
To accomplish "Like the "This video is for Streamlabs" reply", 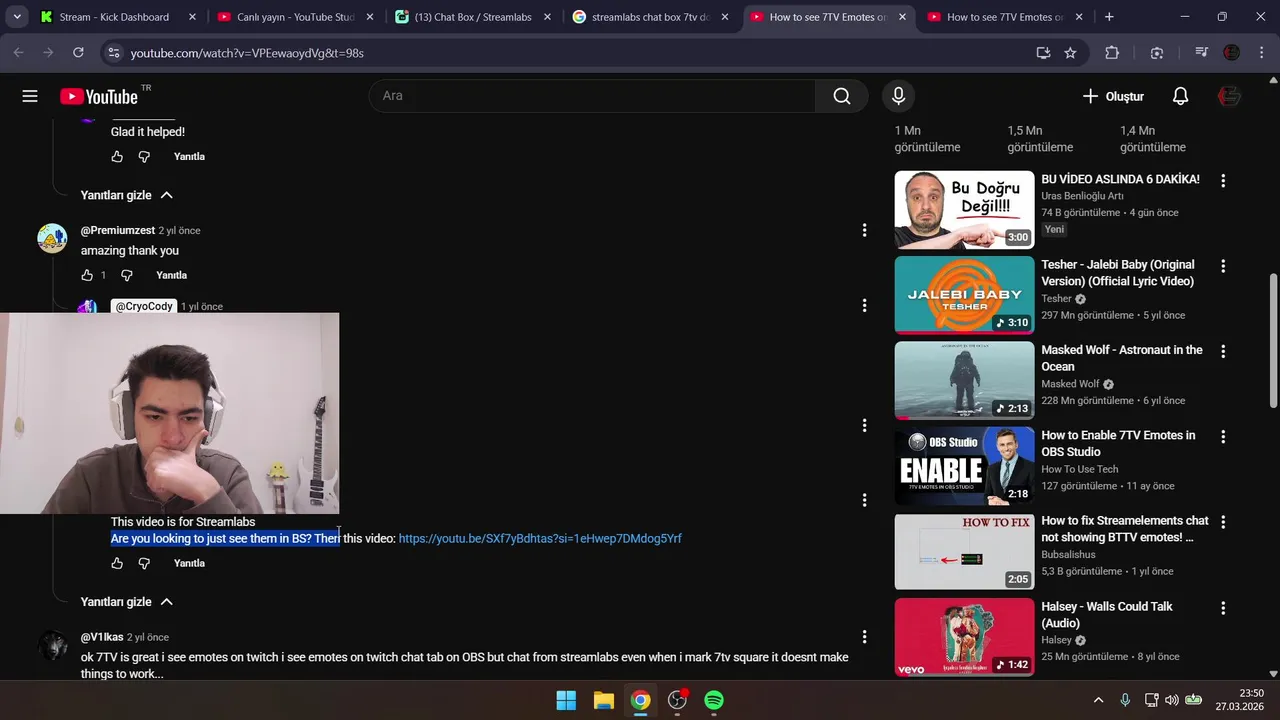I will click(117, 563).
